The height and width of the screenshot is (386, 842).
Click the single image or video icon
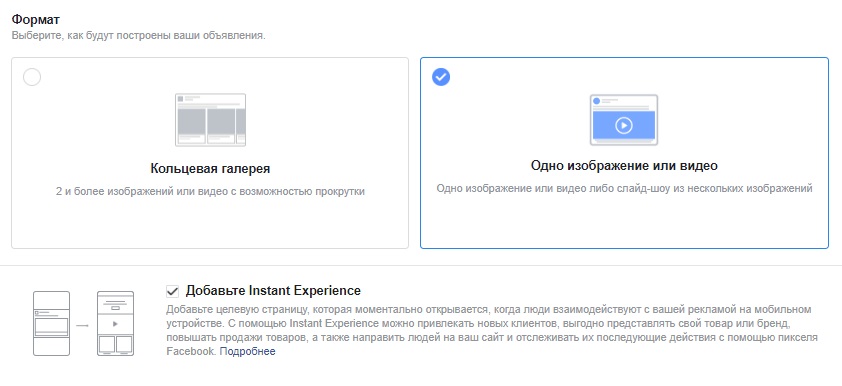[623, 120]
